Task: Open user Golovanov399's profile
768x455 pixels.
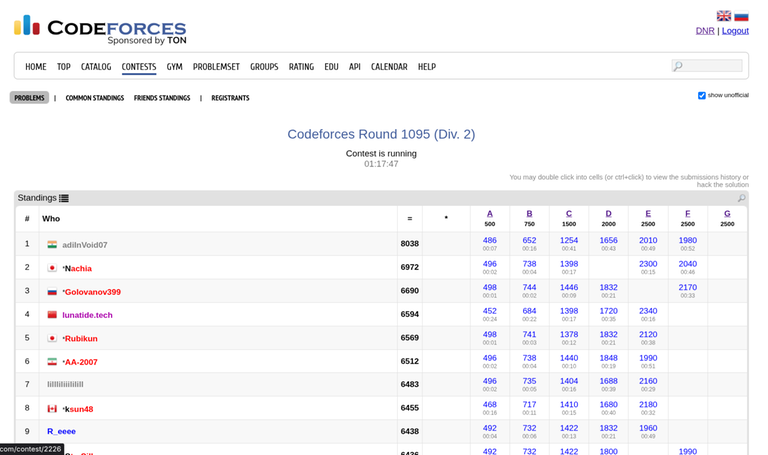Action: [93, 292]
